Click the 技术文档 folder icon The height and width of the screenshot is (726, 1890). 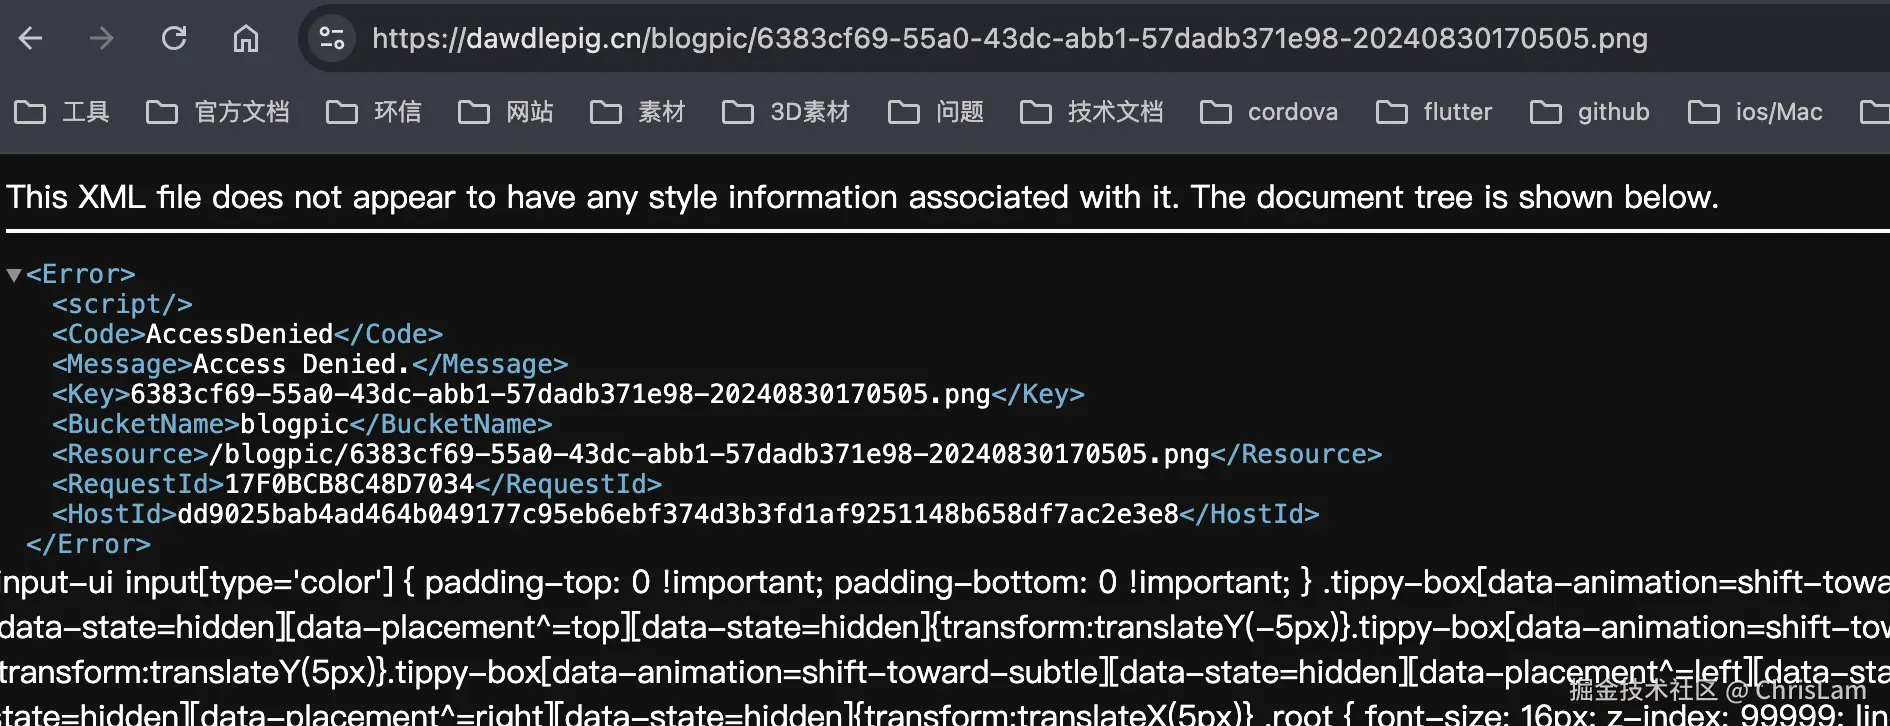point(1036,112)
